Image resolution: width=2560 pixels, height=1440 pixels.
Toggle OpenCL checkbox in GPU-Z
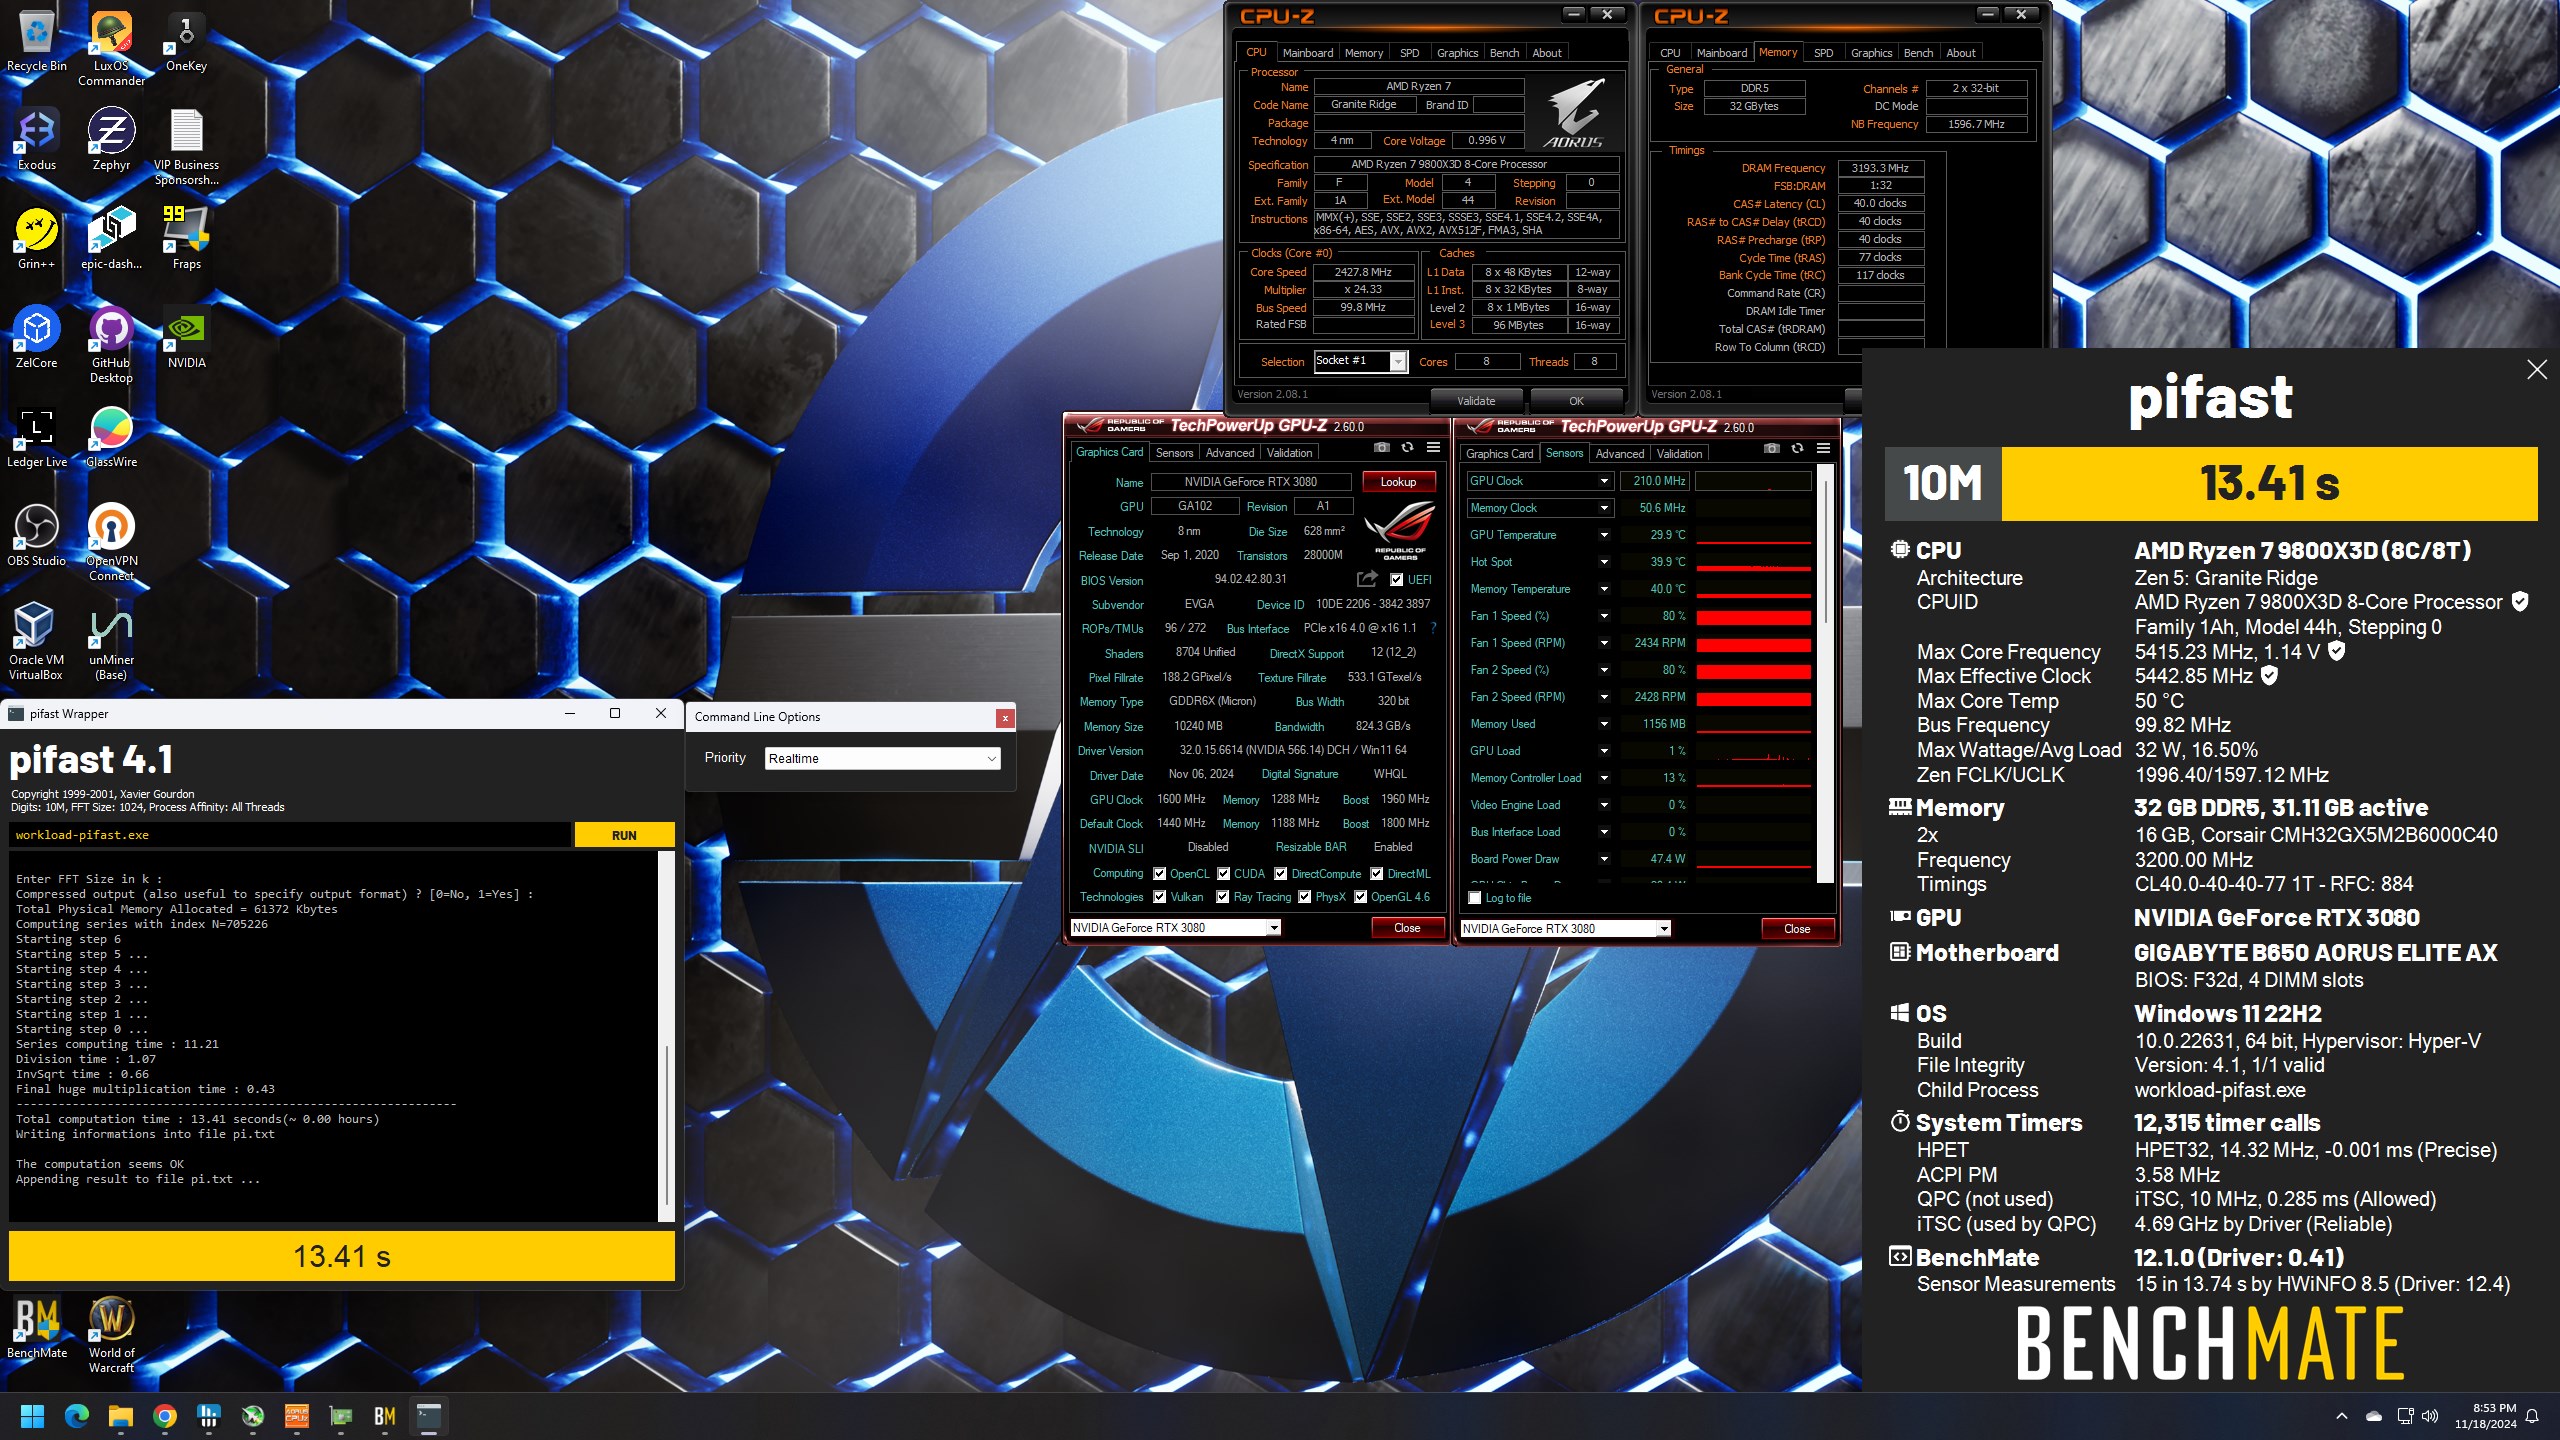tap(1160, 874)
